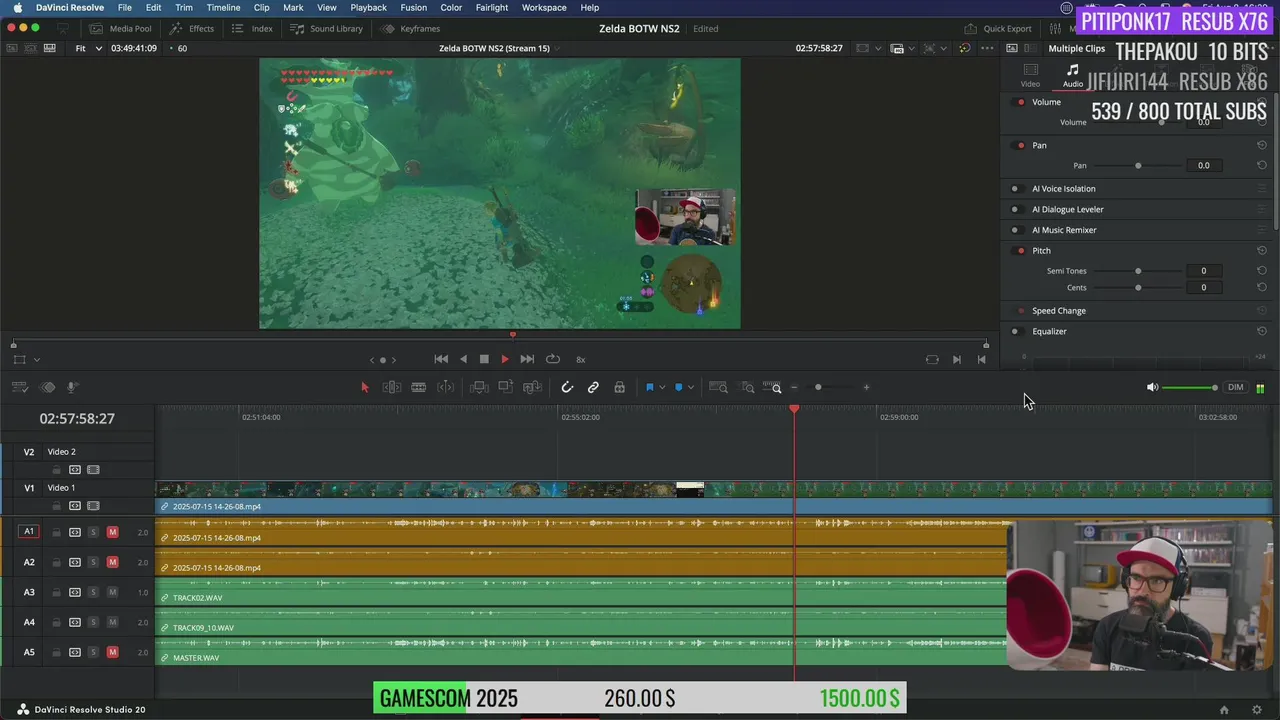Add a blue Flag to clip

tap(649, 387)
